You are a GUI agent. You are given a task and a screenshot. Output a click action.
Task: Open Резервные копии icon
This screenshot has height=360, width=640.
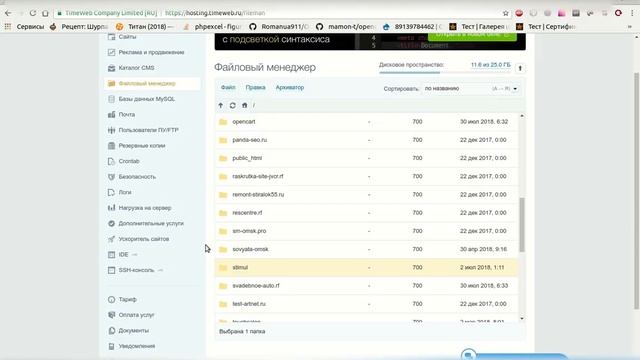click(111, 145)
